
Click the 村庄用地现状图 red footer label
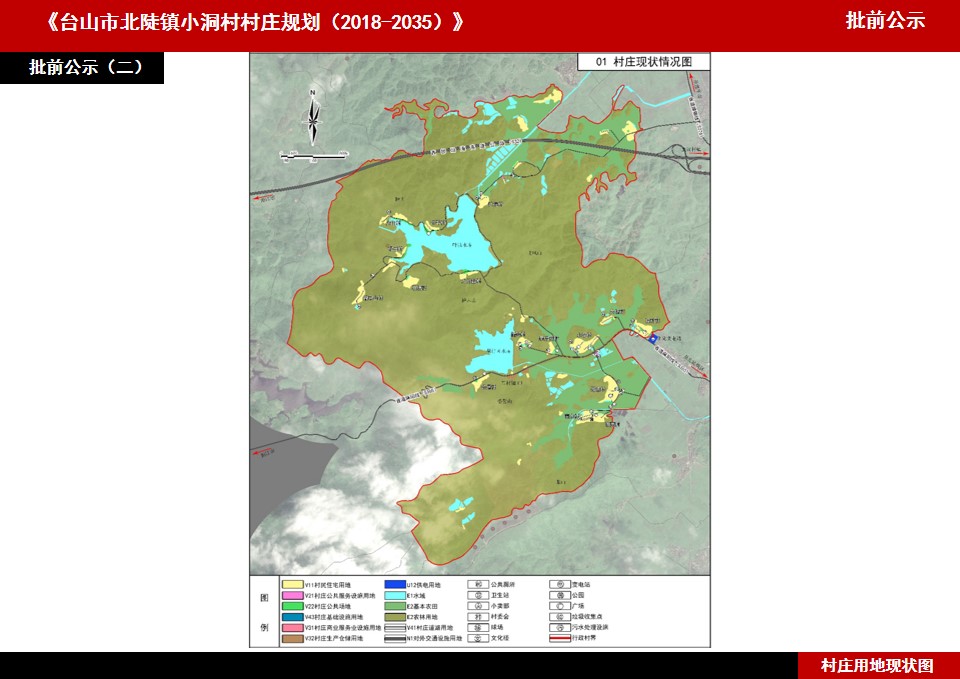878,666
